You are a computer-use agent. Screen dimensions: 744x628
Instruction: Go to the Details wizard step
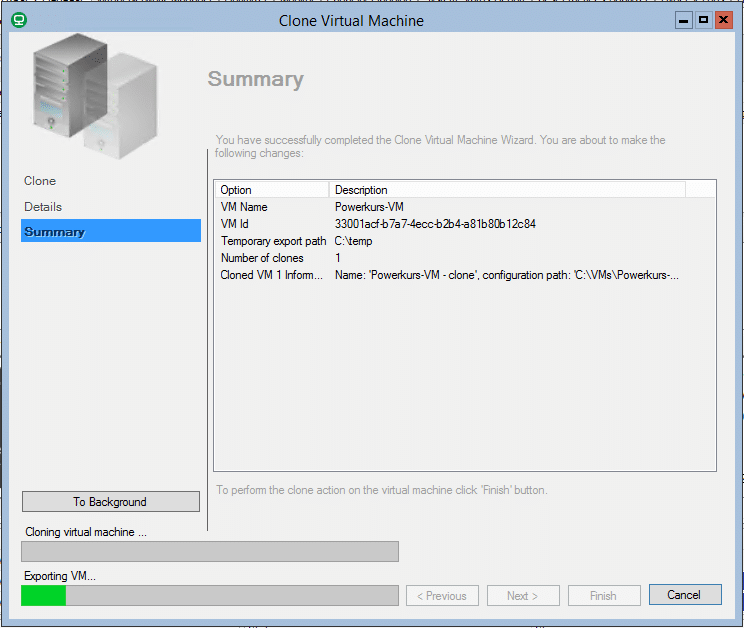43,207
